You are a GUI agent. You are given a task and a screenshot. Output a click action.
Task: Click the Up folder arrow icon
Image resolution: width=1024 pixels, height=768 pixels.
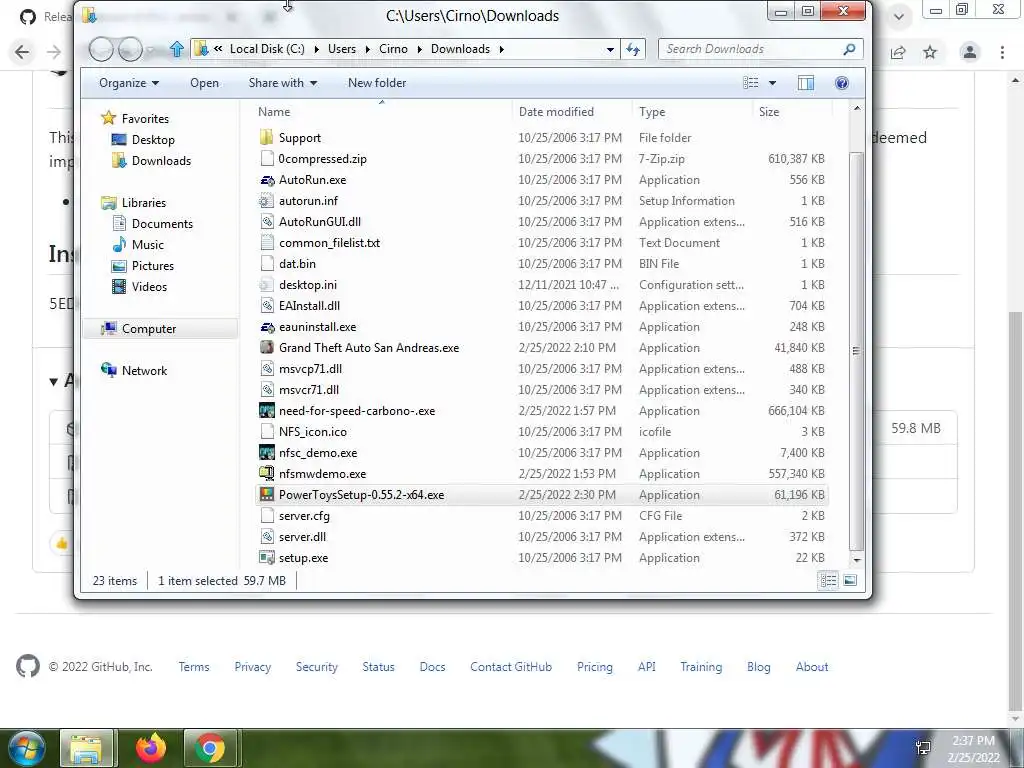(x=176, y=49)
